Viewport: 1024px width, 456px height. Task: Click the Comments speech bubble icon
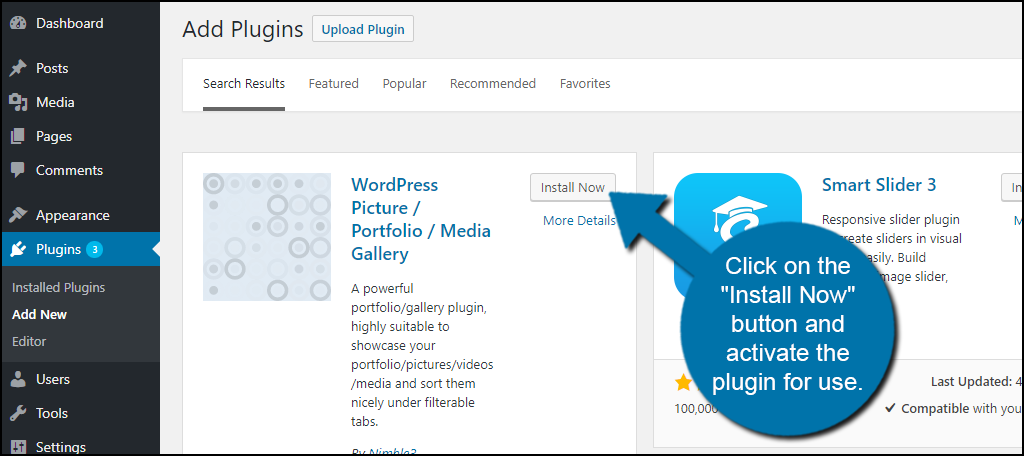(18, 171)
